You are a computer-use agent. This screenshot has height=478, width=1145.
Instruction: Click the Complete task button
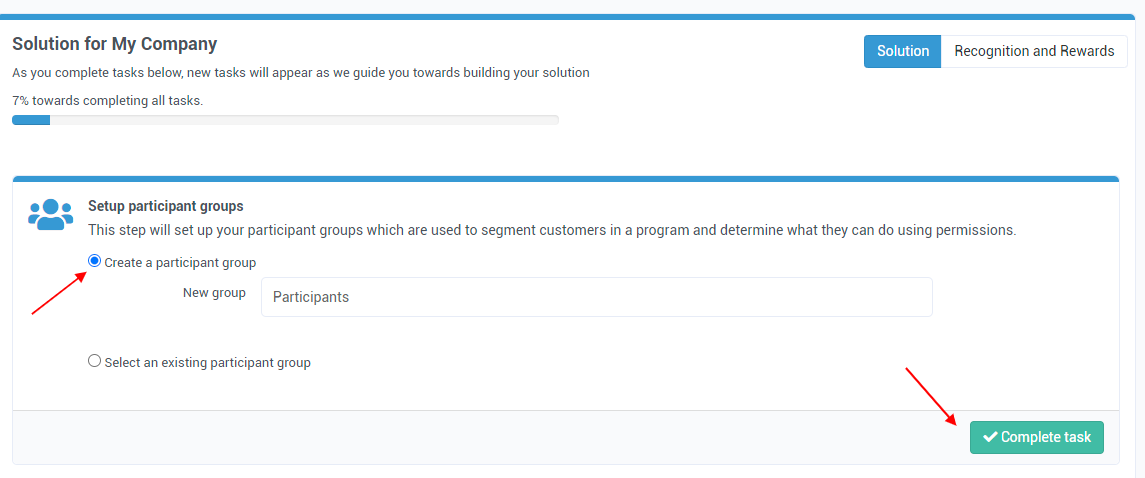coord(1036,437)
